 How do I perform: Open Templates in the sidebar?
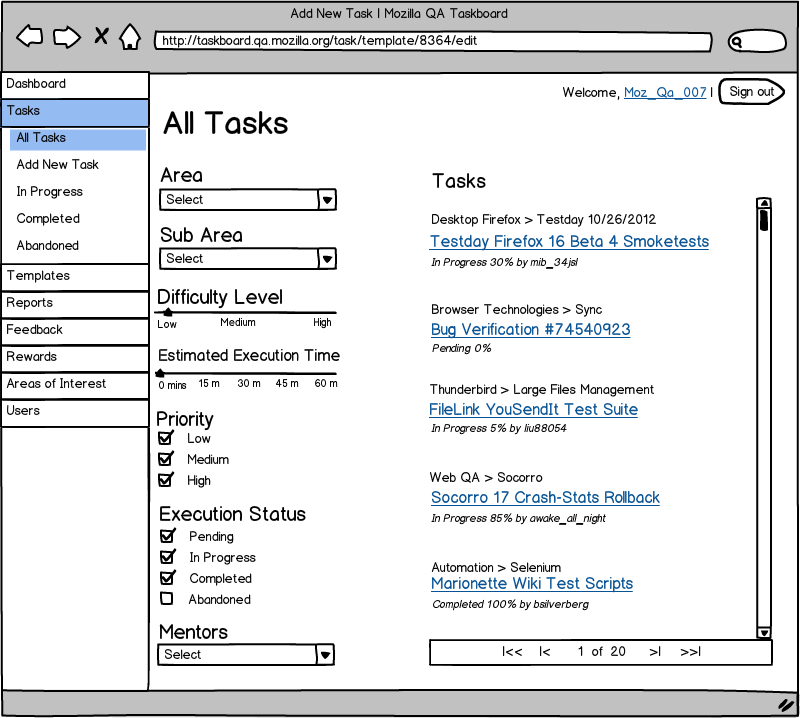coord(75,277)
